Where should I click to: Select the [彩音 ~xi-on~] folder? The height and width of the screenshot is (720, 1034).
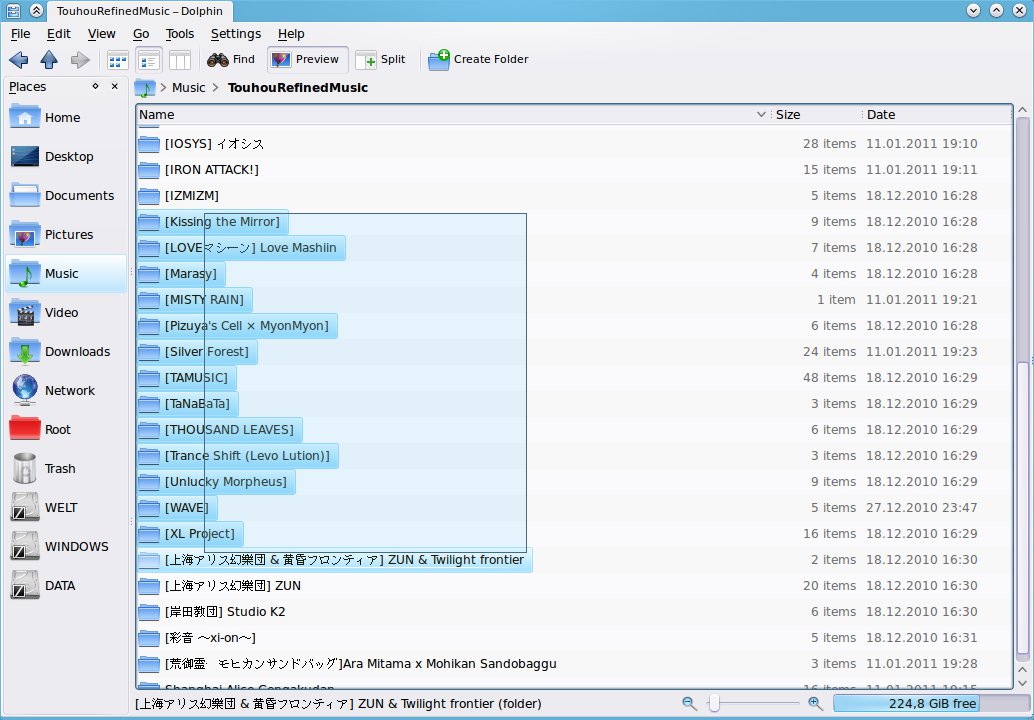coord(197,638)
